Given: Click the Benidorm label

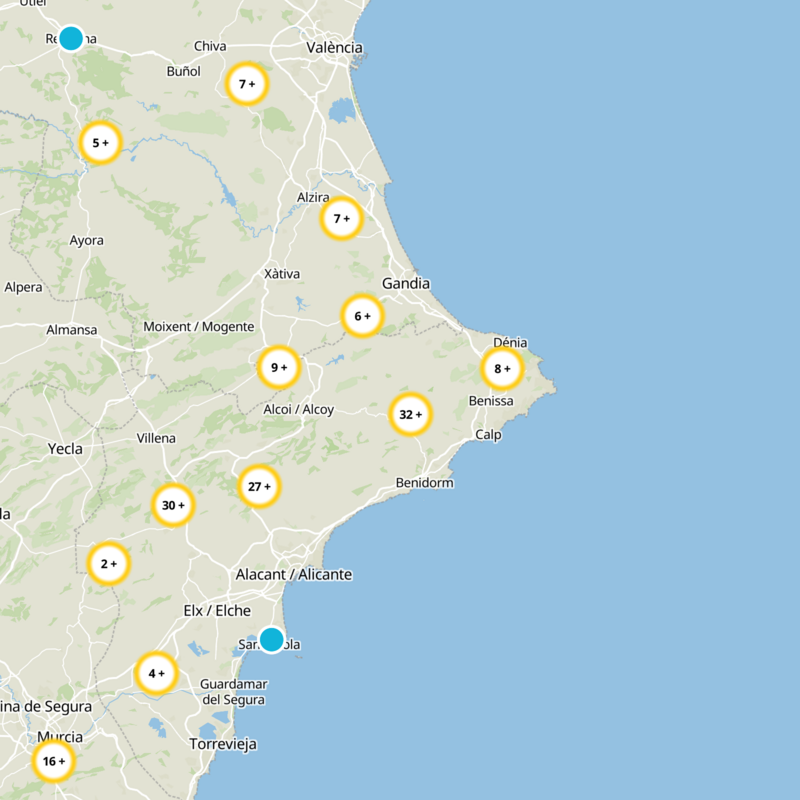Looking at the screenshot, I should click(x=424, y=482).
